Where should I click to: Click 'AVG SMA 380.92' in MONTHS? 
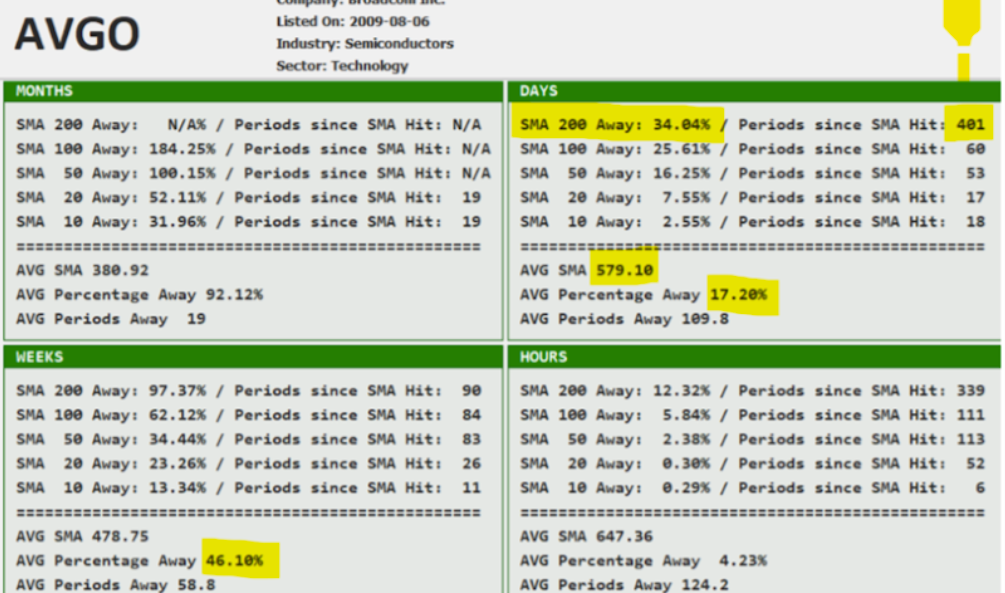point(82,271)
